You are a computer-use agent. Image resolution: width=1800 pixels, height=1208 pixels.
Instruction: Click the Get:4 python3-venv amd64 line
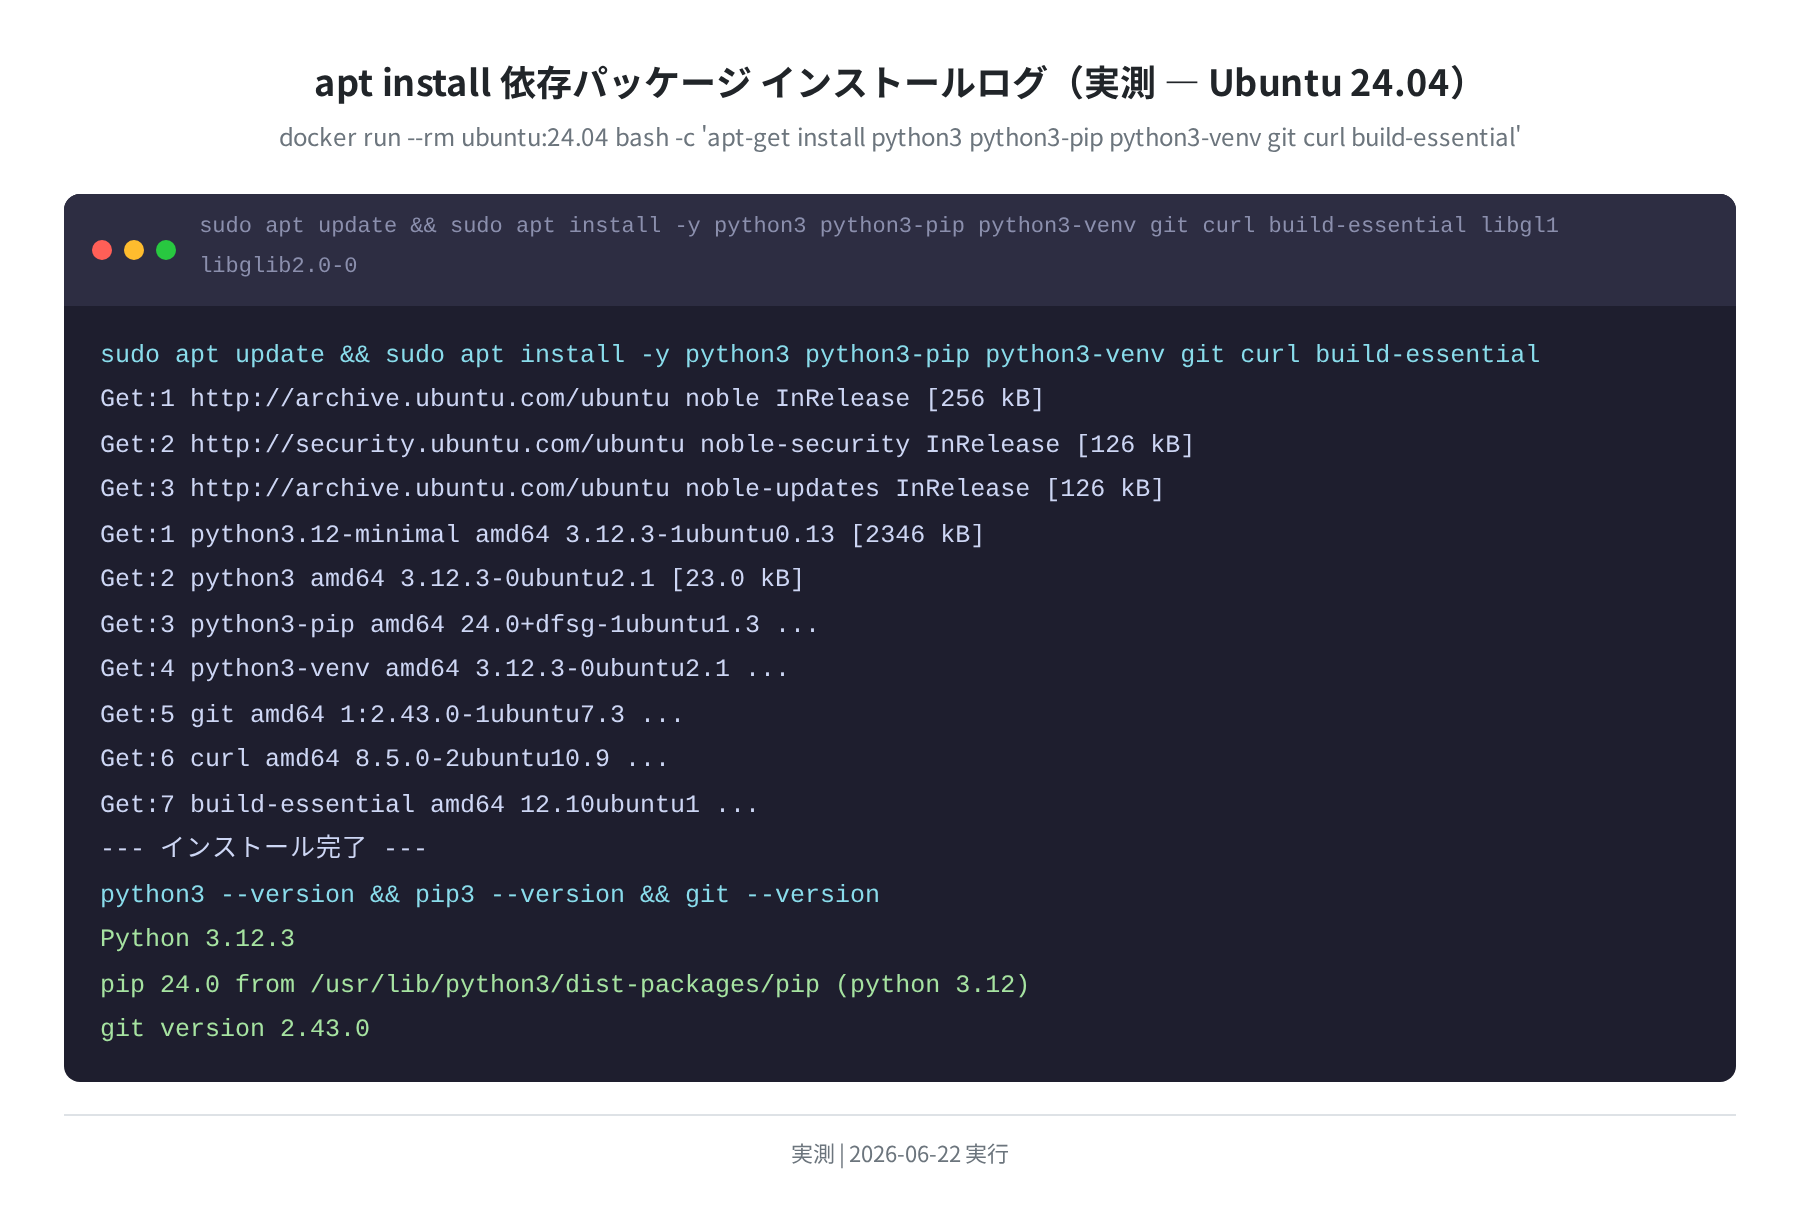(444, 668)
